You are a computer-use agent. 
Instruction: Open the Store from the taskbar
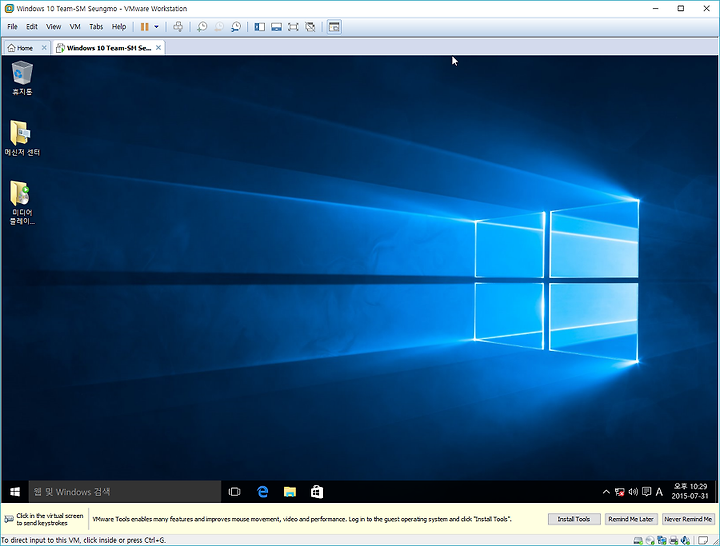coord(317,492)
